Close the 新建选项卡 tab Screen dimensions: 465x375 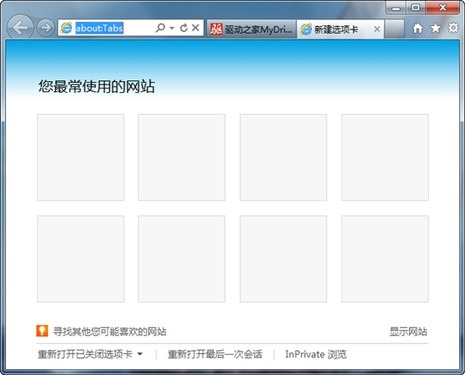point(377,29)
